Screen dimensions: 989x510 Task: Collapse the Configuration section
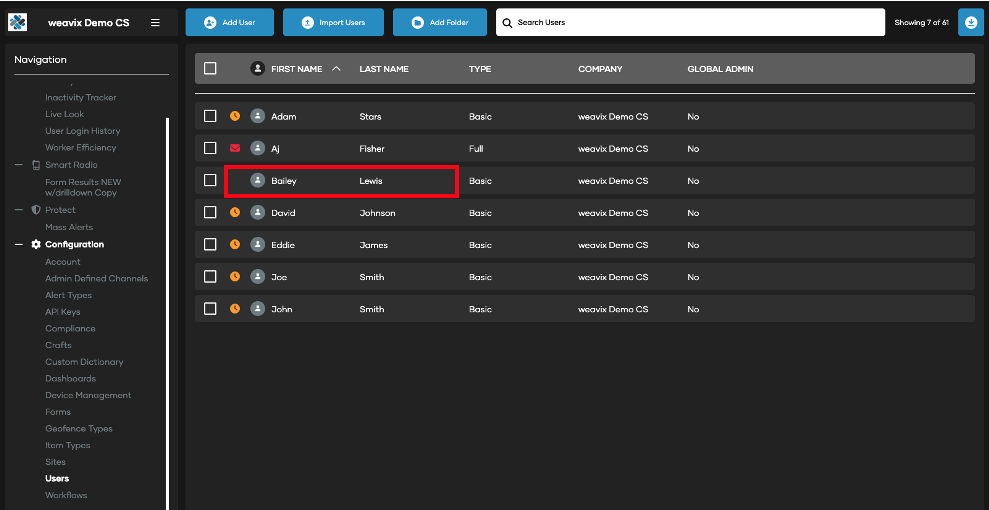click(x=19, y=244)
